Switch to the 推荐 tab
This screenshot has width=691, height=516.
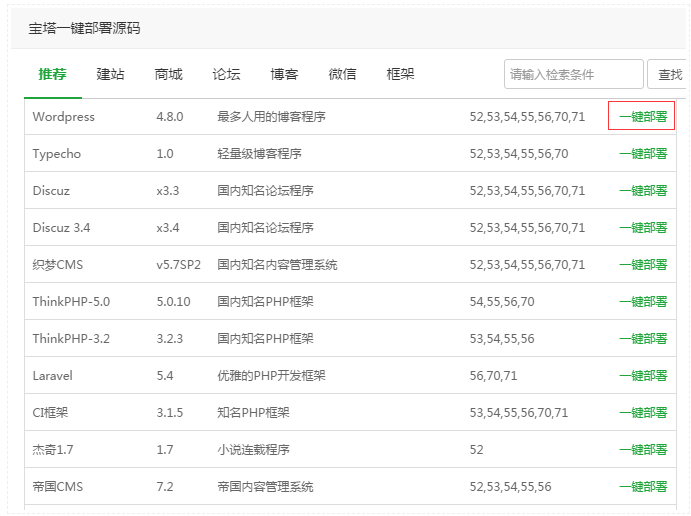click(x=52, y=74)
